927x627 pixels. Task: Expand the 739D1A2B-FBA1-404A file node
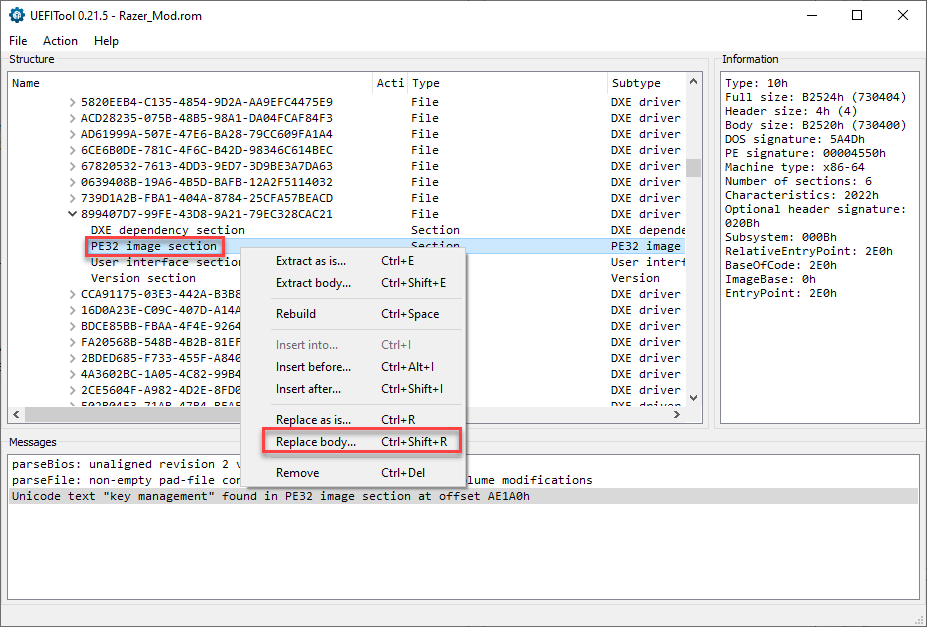(72, 198)
